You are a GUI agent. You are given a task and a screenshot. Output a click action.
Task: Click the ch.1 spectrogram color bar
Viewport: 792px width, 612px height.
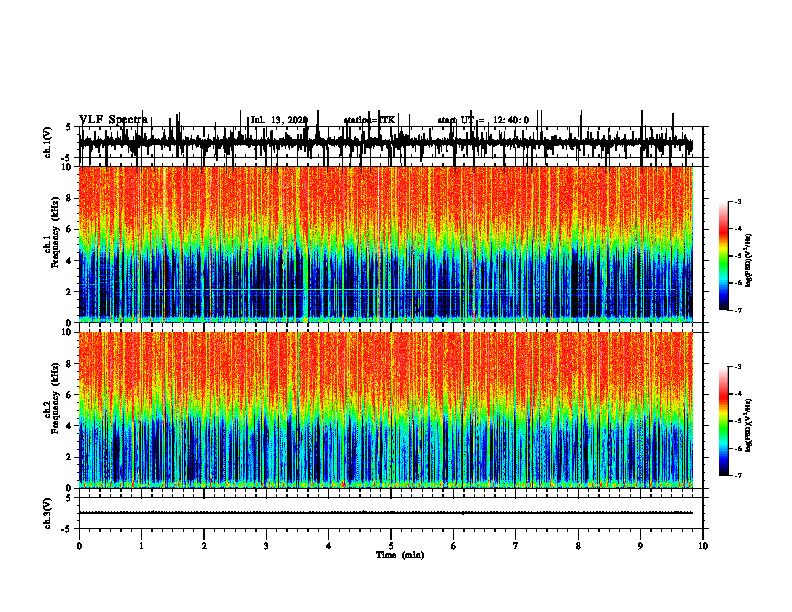(x=724, y=256)
